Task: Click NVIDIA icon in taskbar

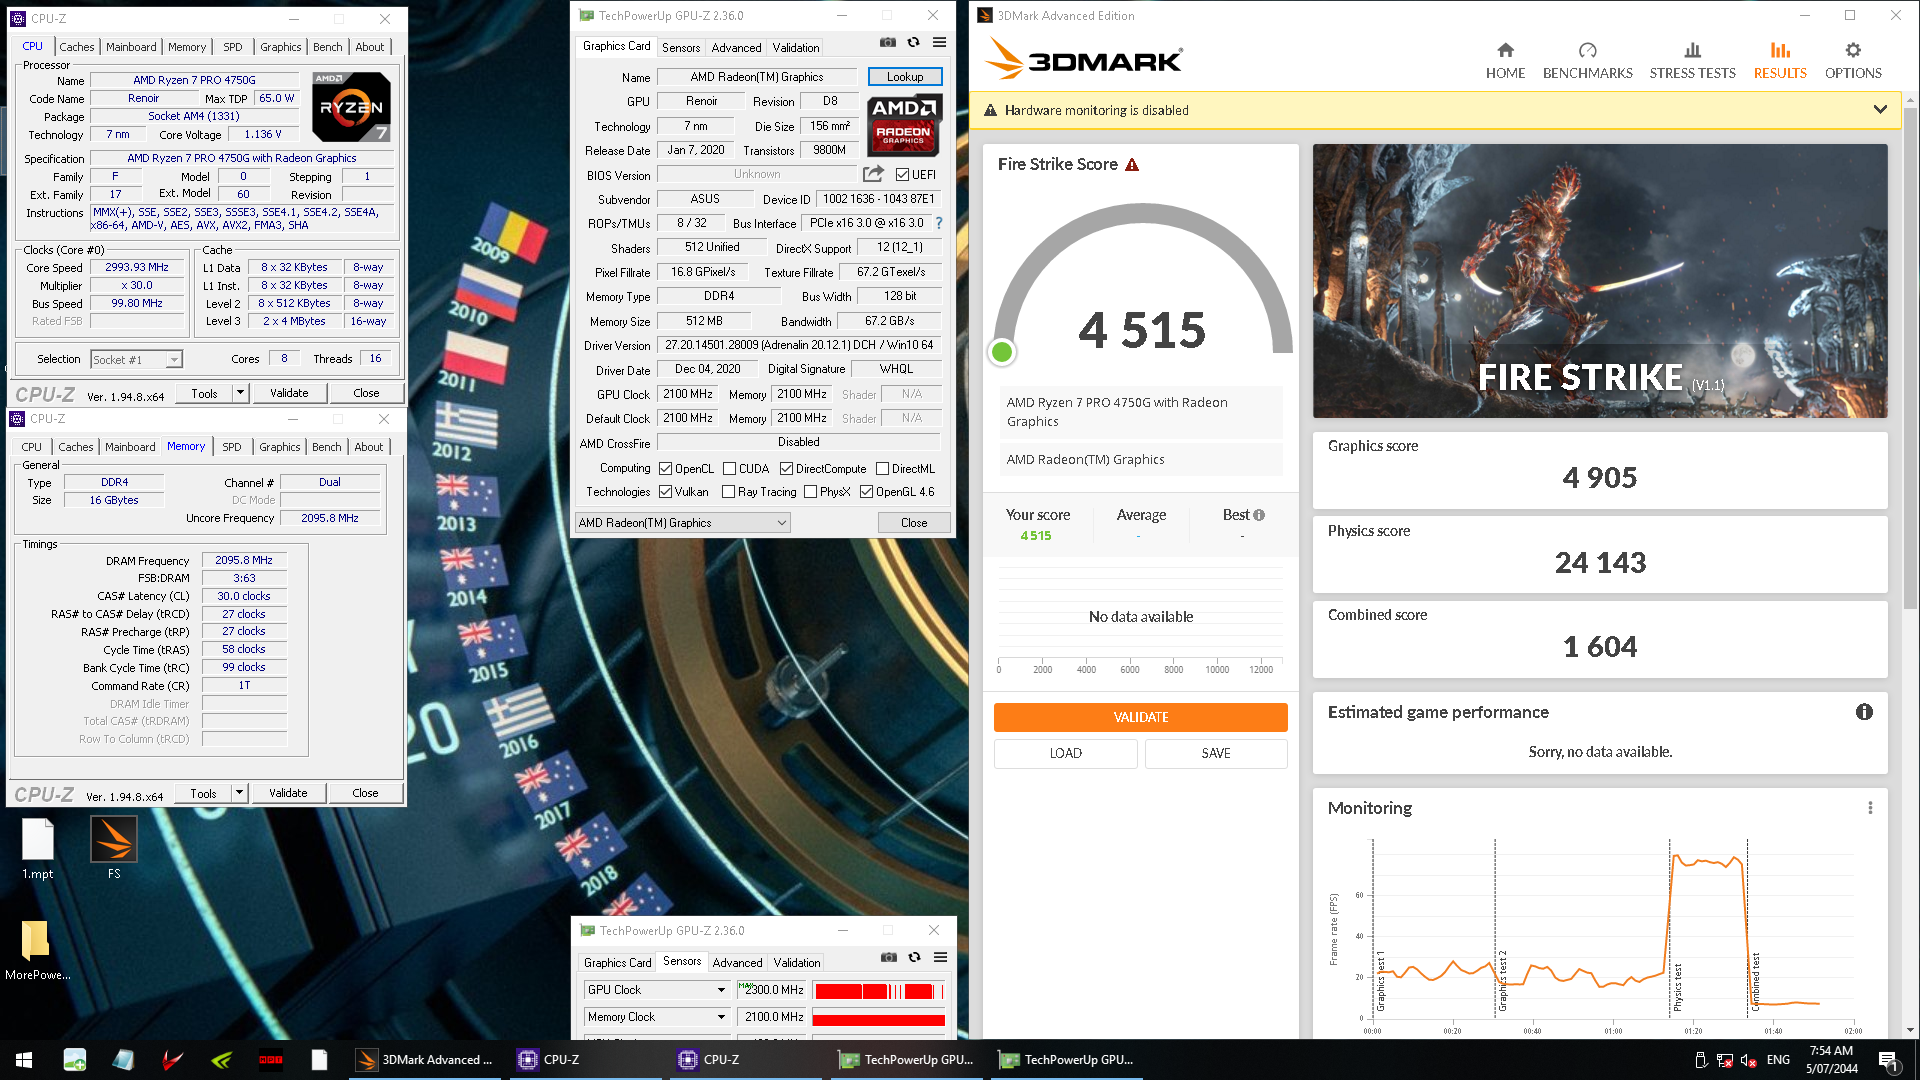Action: [222, 1060]
